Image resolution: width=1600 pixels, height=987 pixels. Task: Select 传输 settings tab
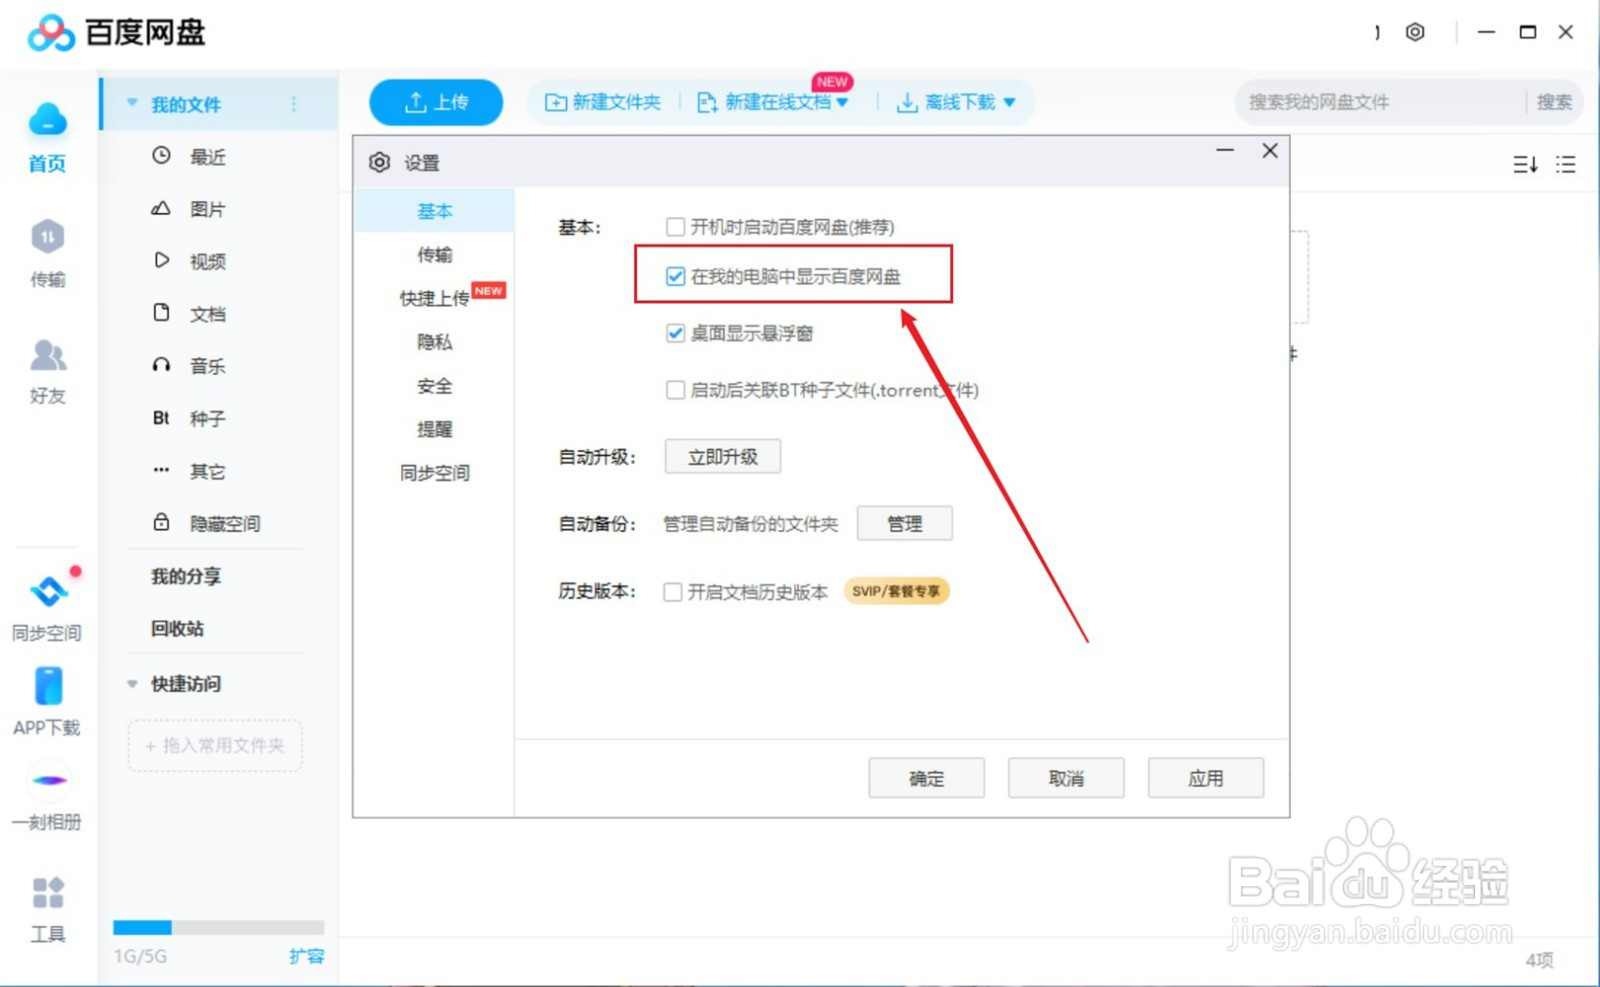(434, 255)
